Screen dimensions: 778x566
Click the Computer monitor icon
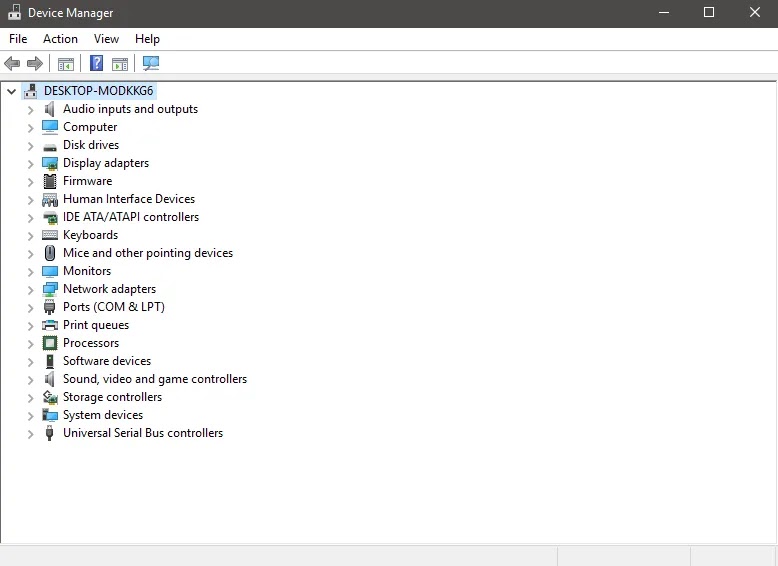pyautogui.click(x=50, y=127)
